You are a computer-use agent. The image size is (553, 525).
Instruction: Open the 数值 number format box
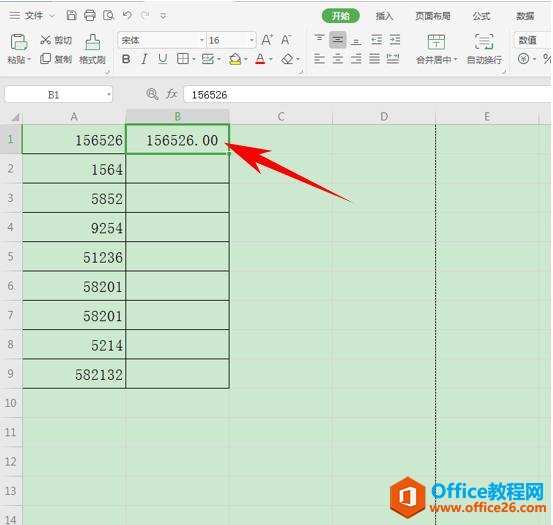click(x=533, y=40)
